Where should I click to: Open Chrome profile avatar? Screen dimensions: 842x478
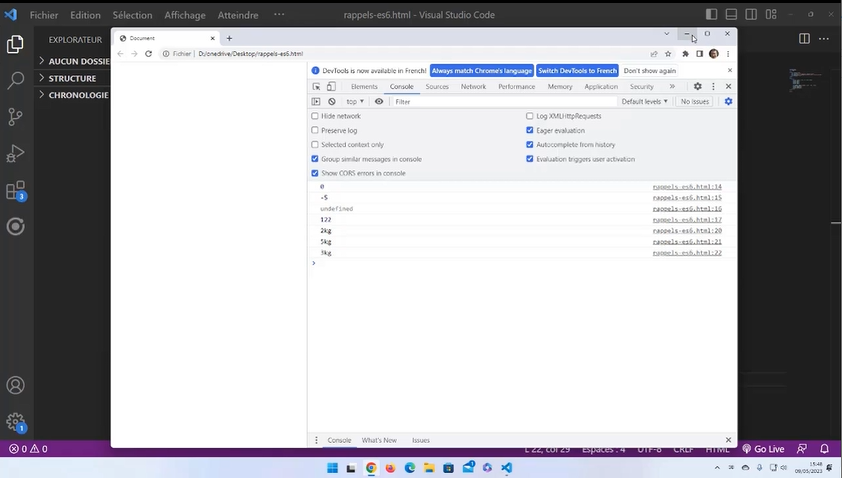(714, 54)
